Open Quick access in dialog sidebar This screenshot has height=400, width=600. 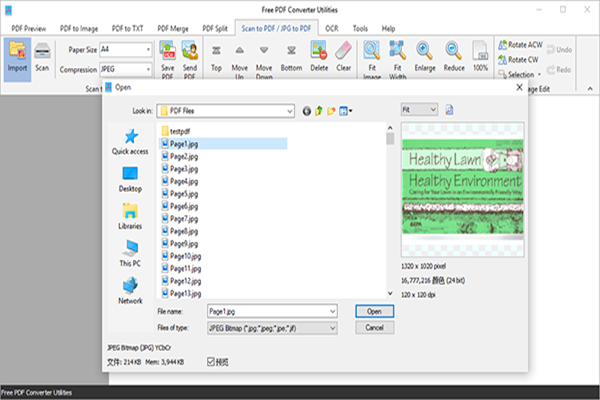tap(130, 141)
